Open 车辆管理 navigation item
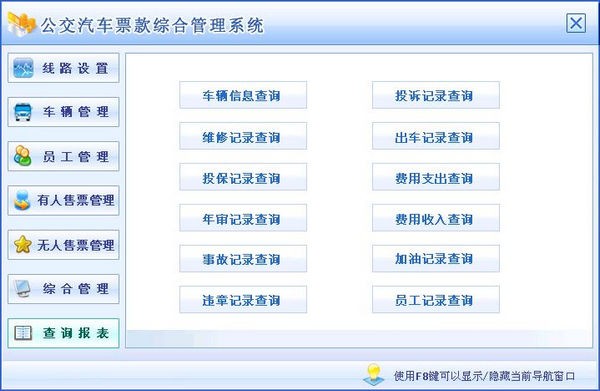The width and height of the screenshot is (600, 391). pyautogui.click(x=64, y=112)
